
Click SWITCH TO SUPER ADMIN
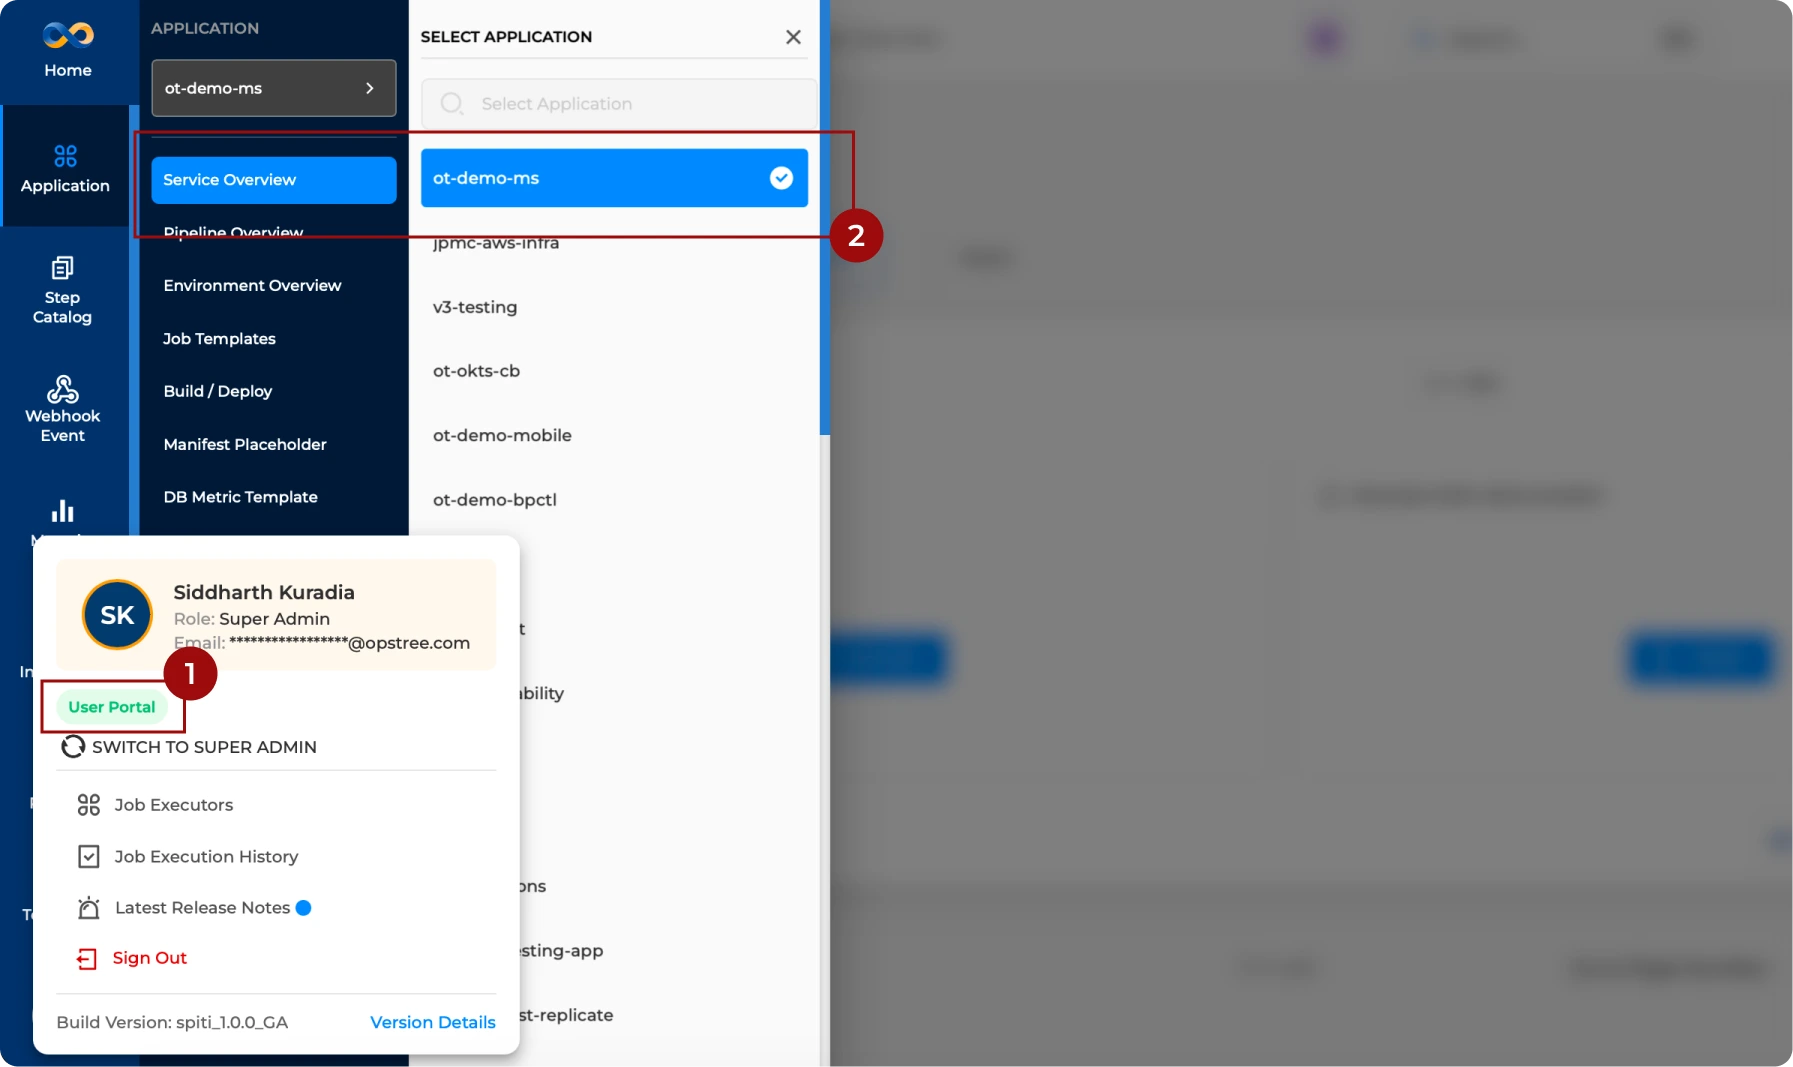tap(204, 747)
